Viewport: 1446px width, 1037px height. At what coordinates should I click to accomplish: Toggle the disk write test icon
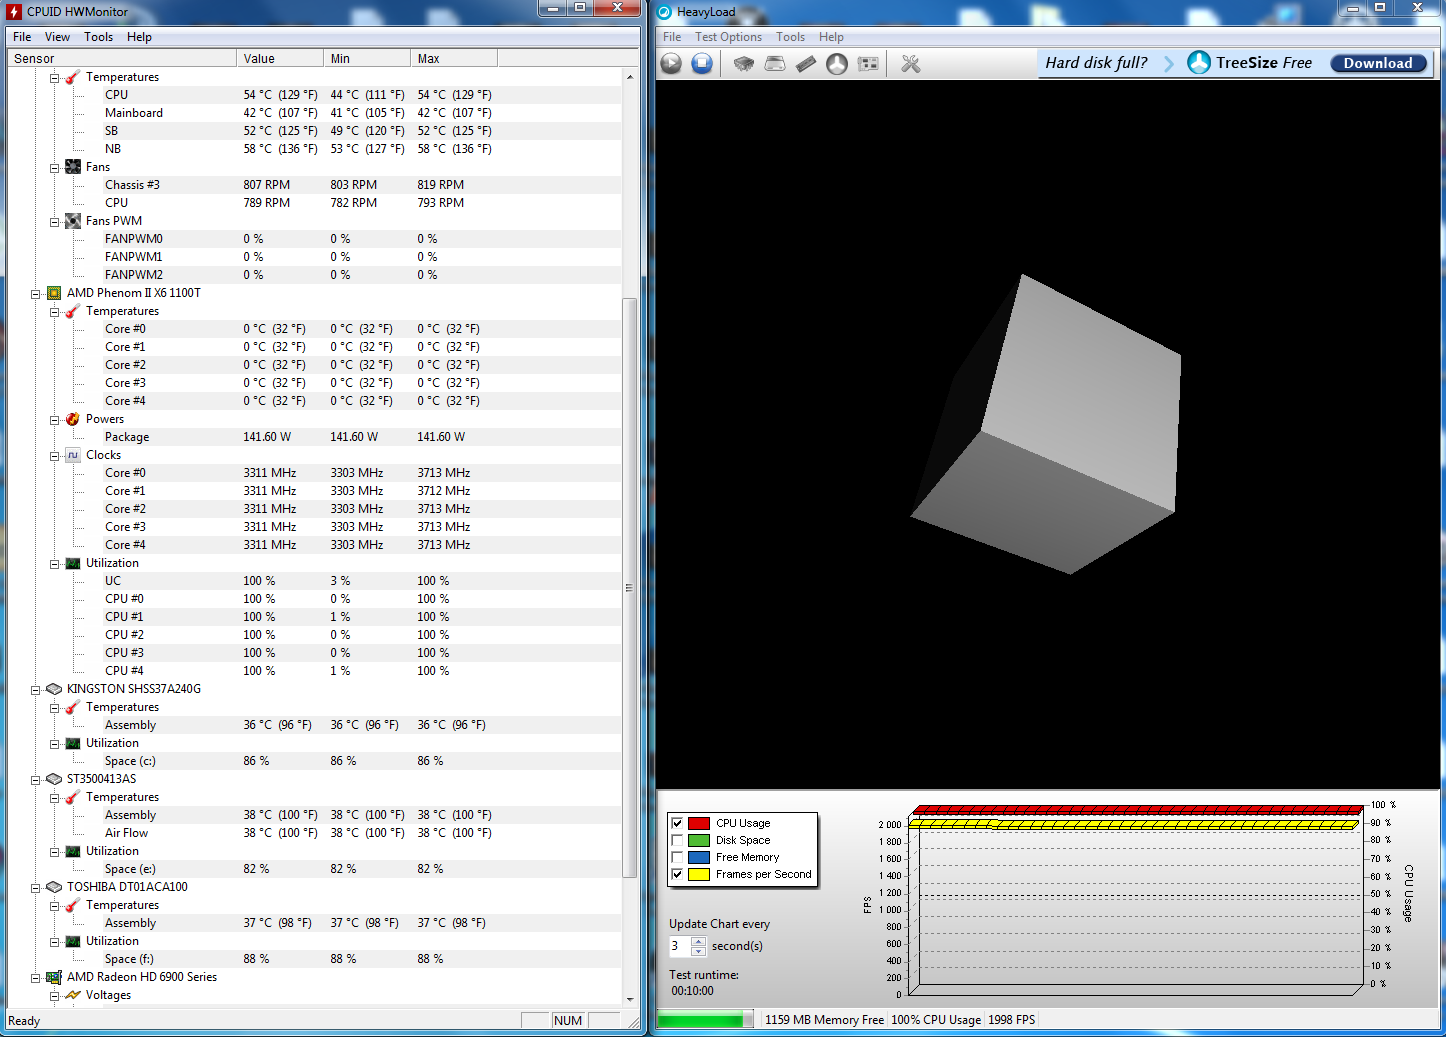(x=775, y=64)
